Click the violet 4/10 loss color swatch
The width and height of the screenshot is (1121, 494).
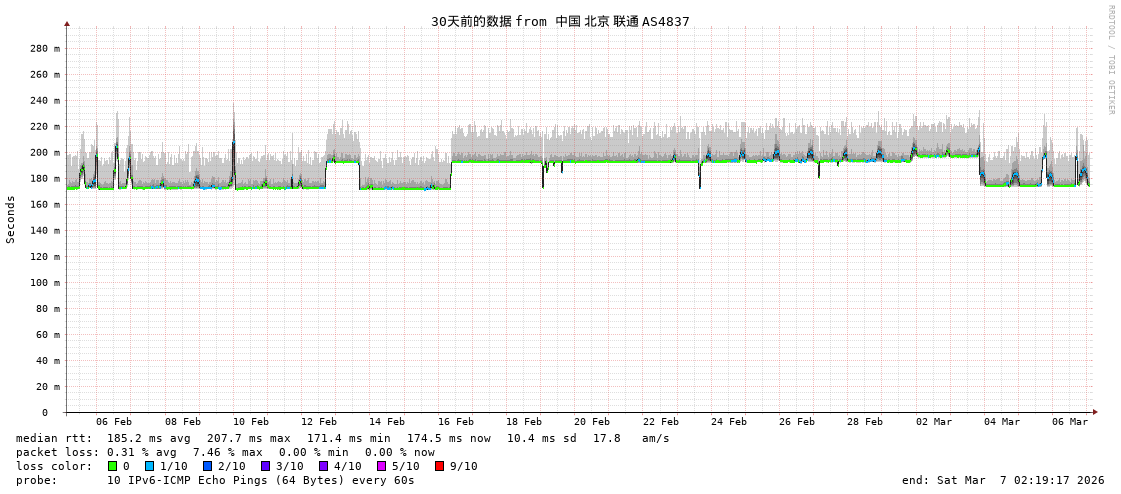tap(323, 466)
